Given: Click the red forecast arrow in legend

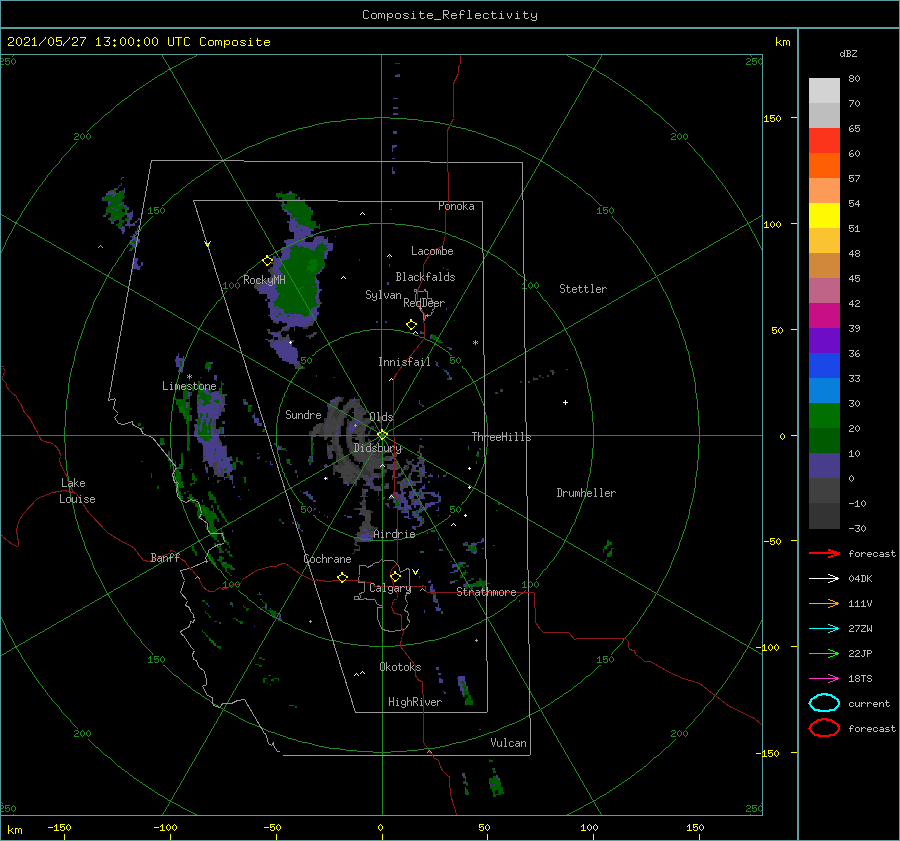Looking at the screenshot, I should coord(824,553).
